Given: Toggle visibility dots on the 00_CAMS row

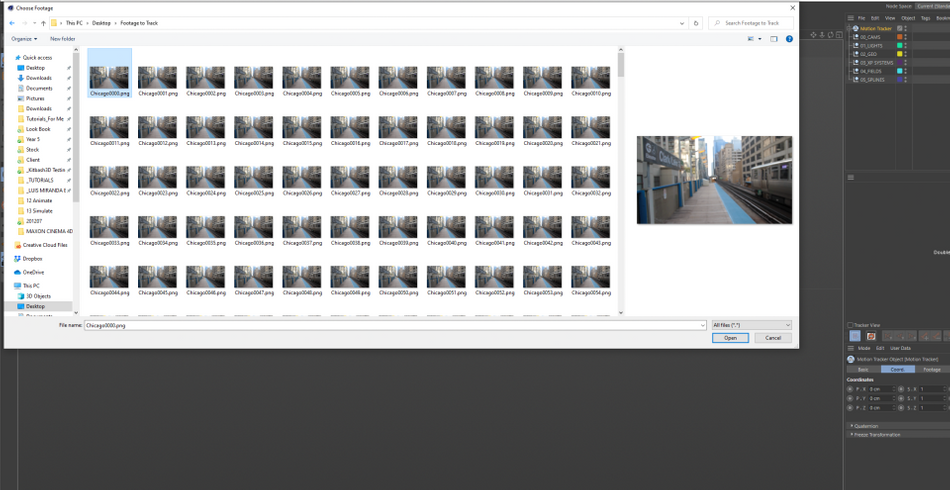Looking at the screenshot, I should coord(905,37).
